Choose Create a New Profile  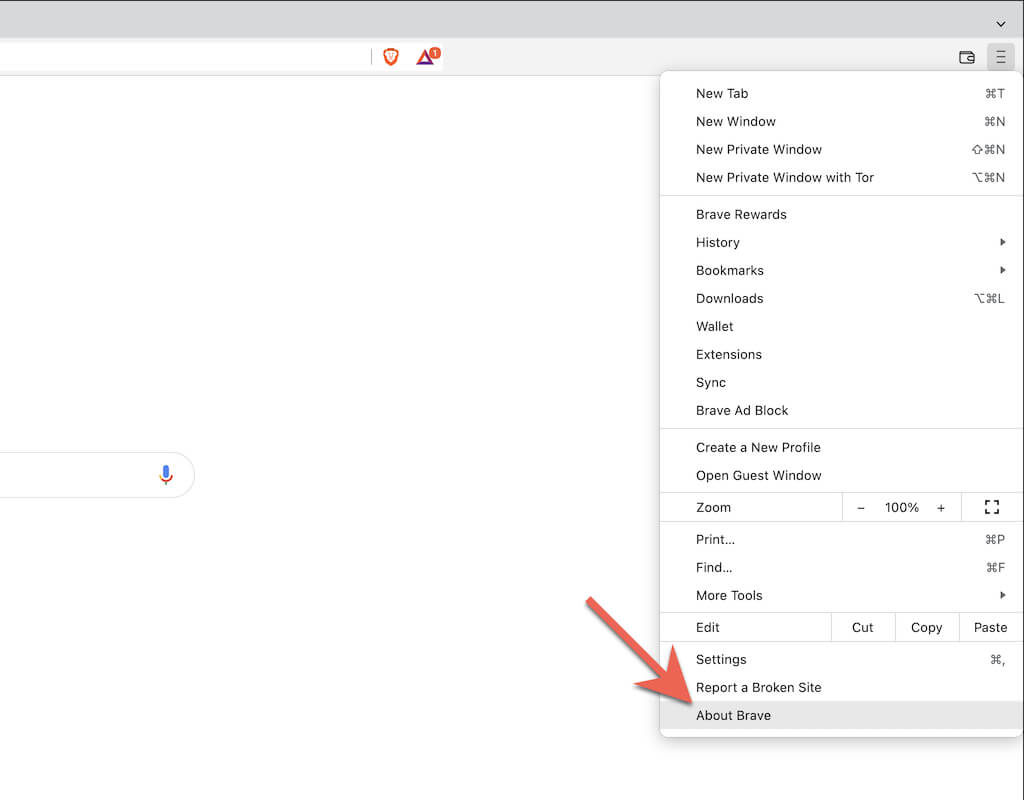(x=841, y=448)
